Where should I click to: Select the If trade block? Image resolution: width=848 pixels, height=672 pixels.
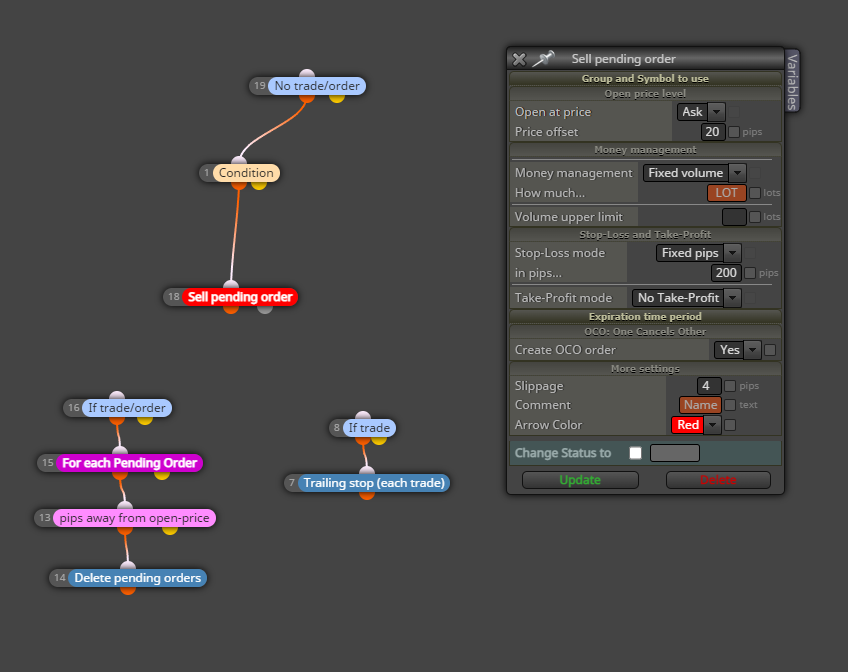369,428
